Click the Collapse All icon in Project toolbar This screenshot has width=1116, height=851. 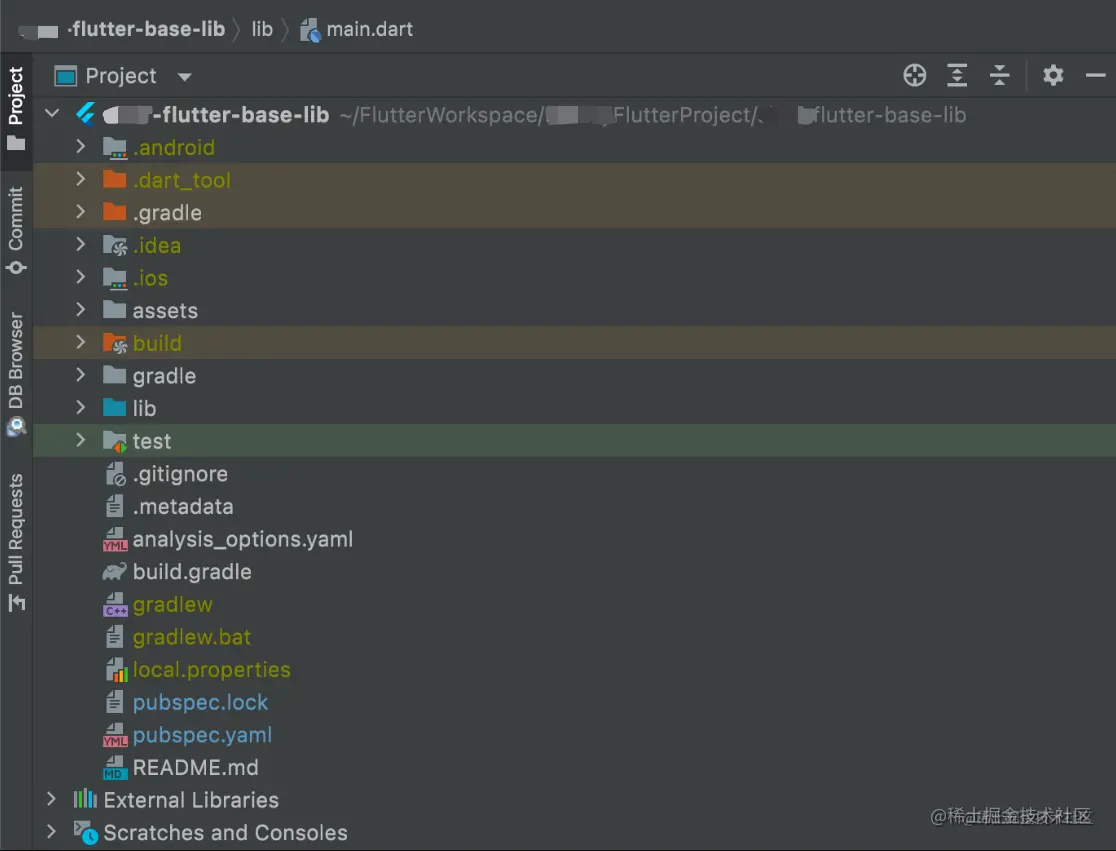coord(999,75)
